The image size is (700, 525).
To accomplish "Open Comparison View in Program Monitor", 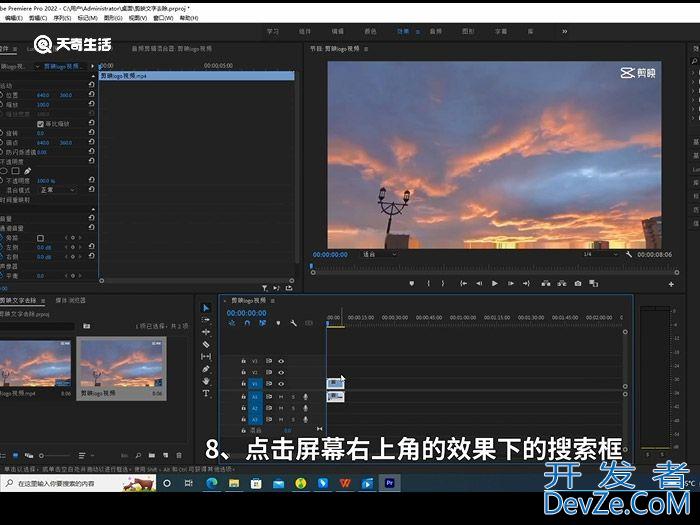I will [593, 283].
